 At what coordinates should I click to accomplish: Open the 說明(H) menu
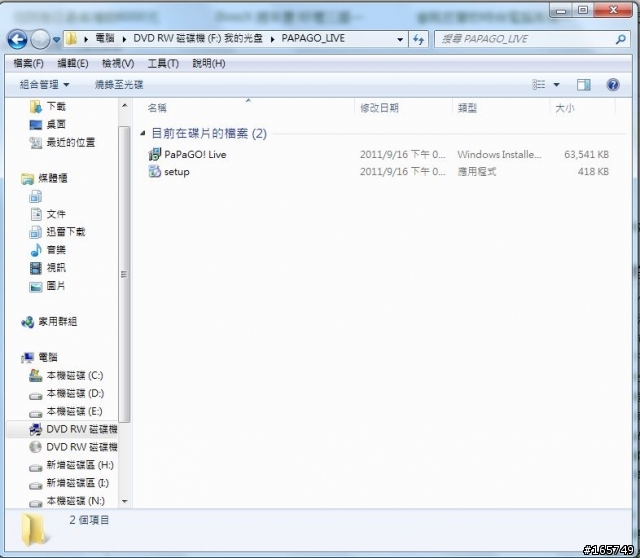point(209,63)
